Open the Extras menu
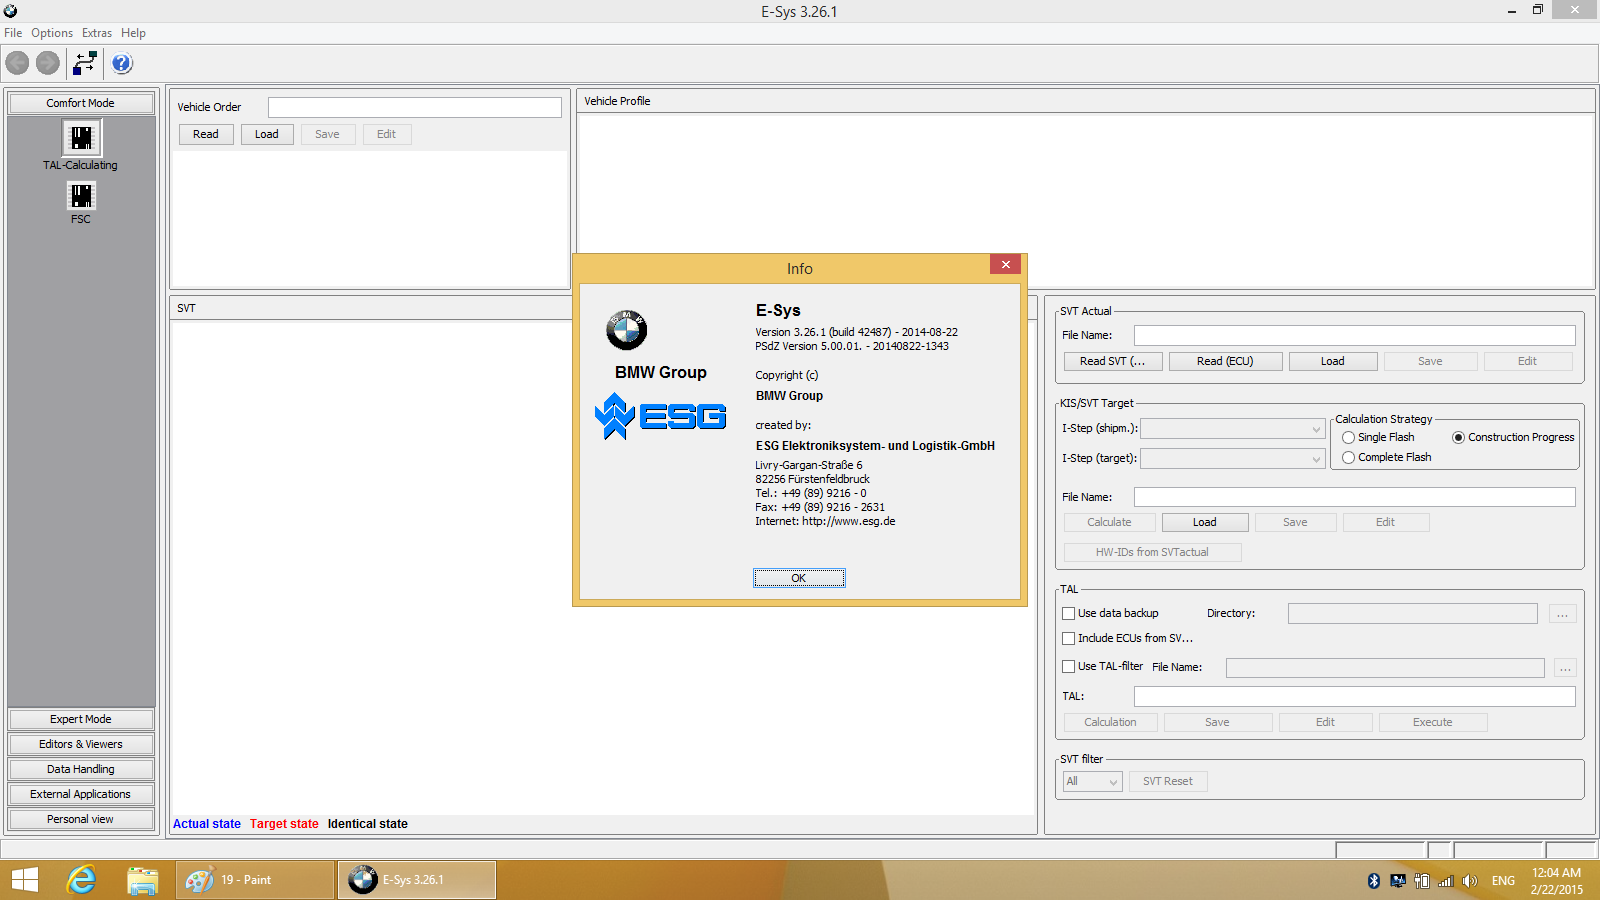This screenshot has height=900, width=1600. point(97,33)
